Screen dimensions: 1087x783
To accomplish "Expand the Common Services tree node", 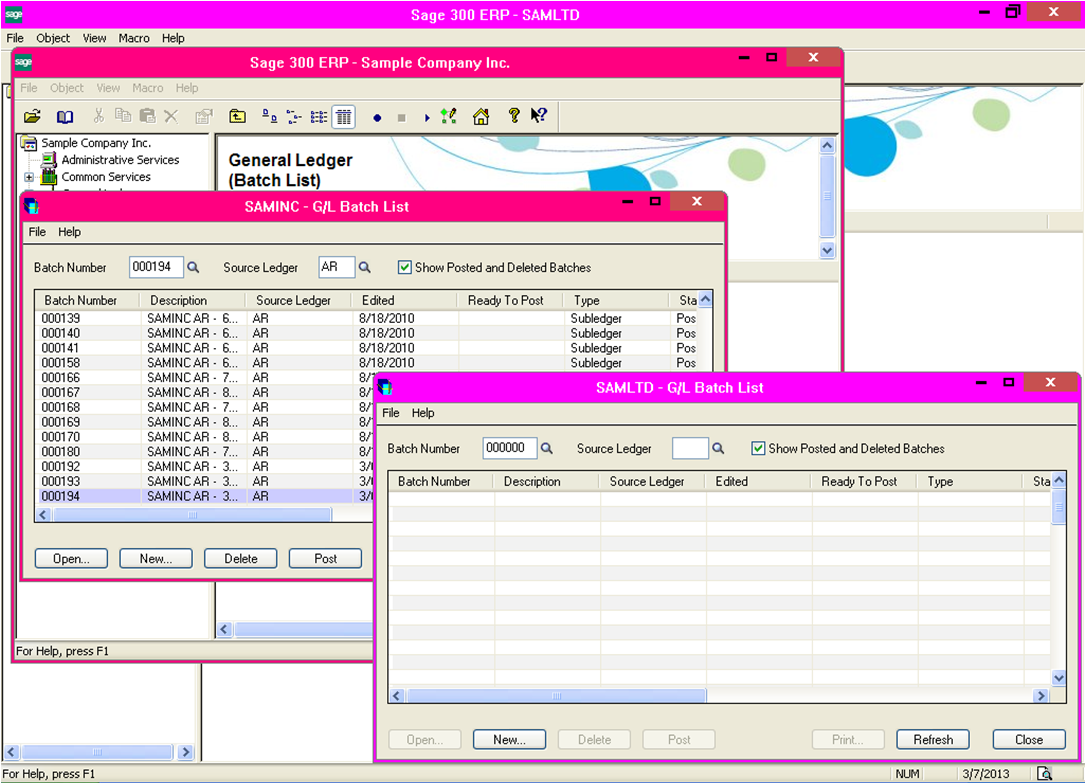I will click(x=29, y=177).
